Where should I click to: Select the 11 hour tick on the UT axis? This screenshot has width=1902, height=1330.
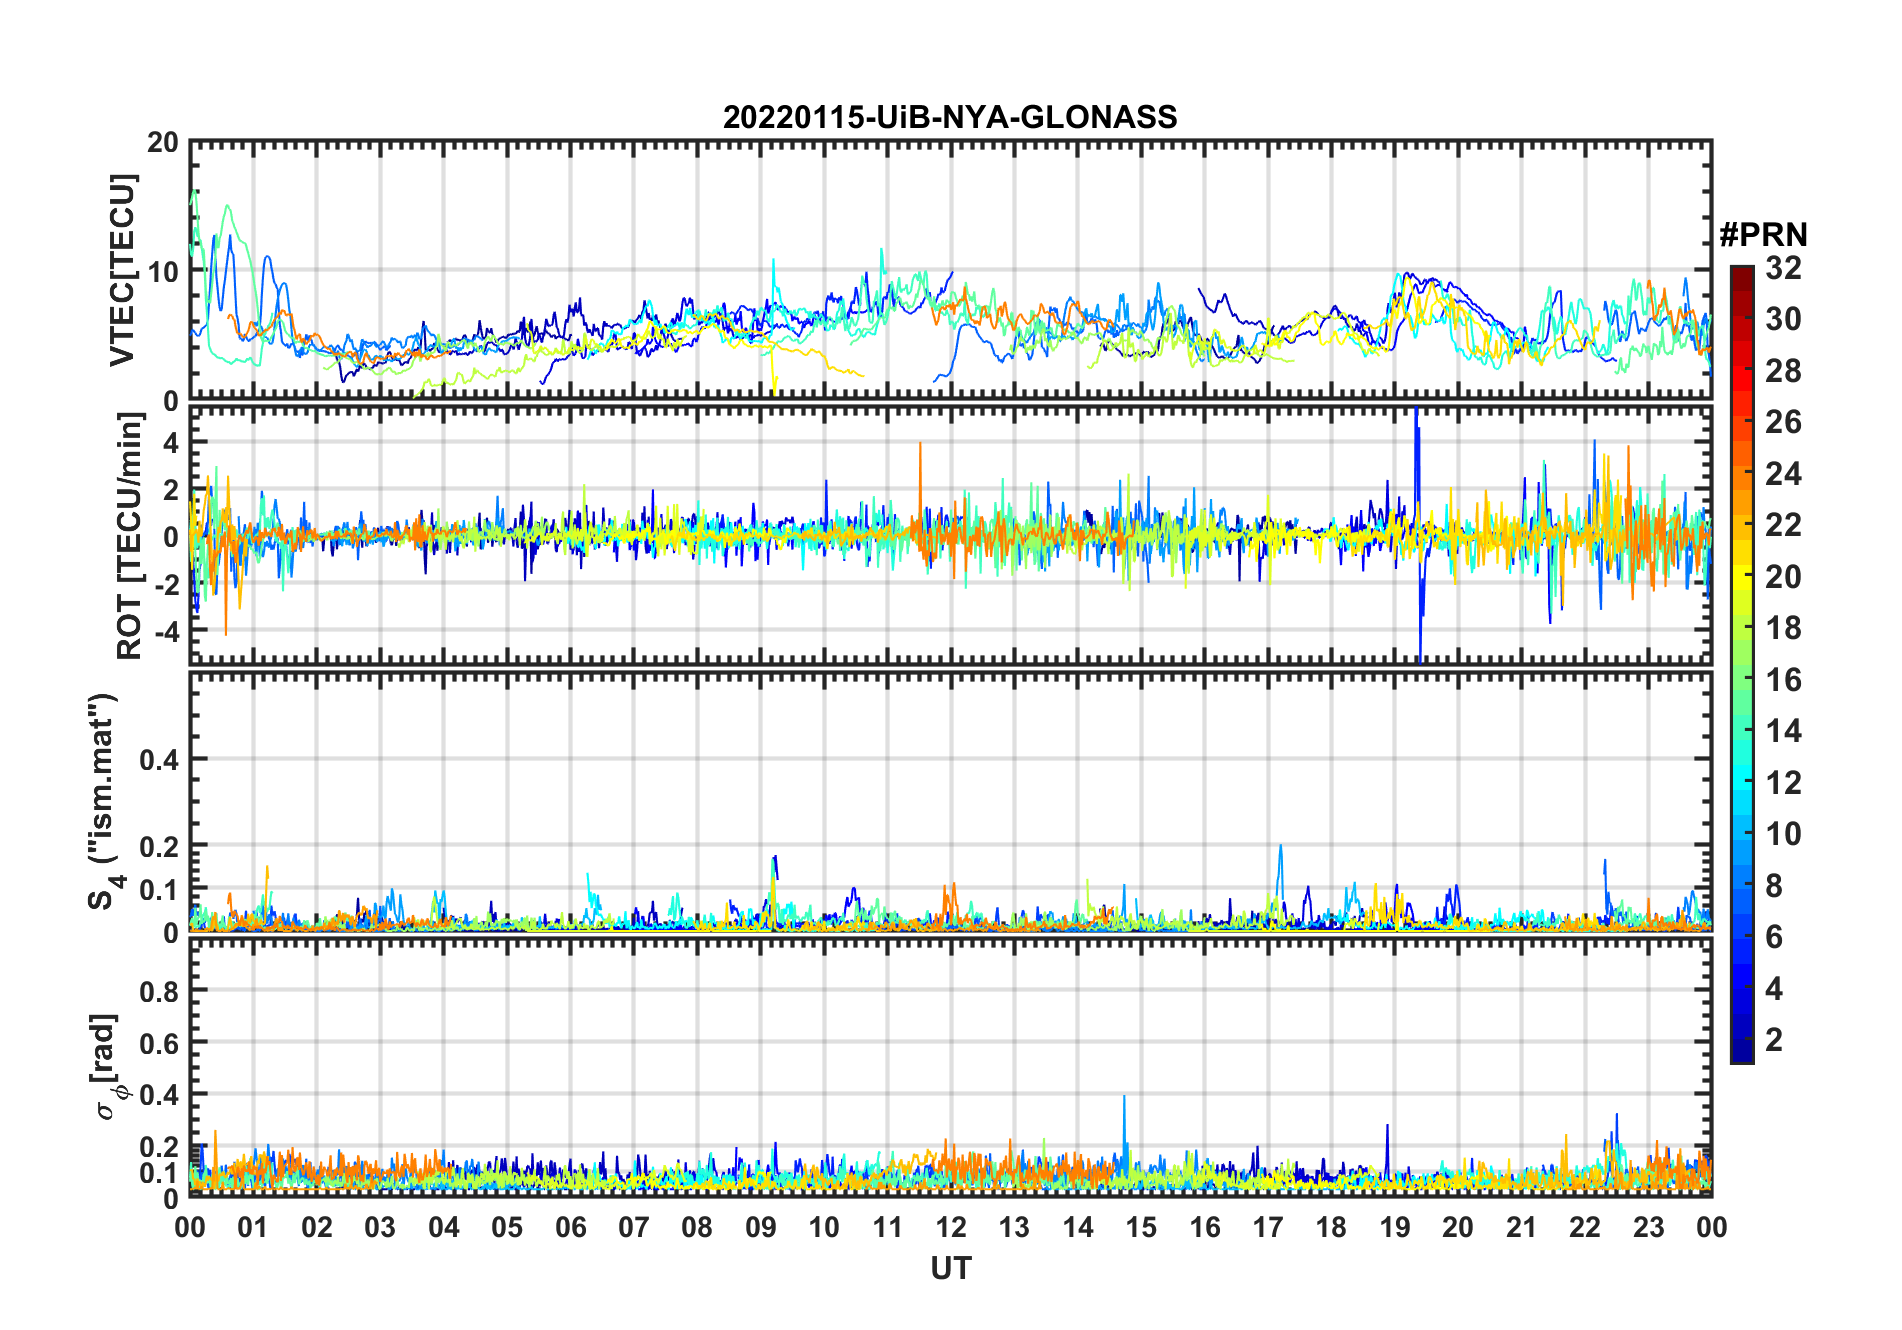[887, 1227]
